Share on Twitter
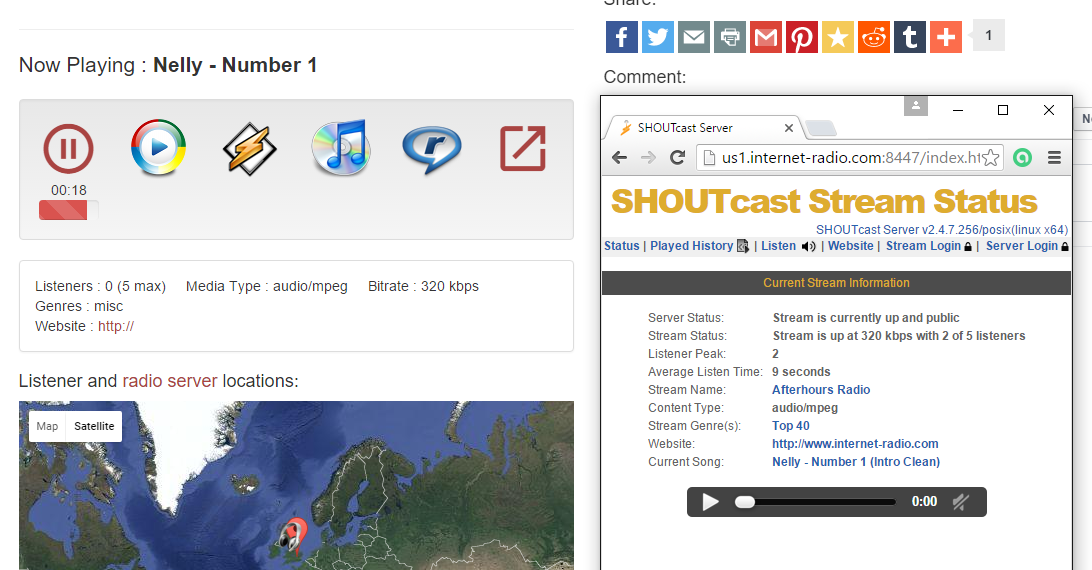This screenshot has height=570, width=1092. (x=657, y=37)
